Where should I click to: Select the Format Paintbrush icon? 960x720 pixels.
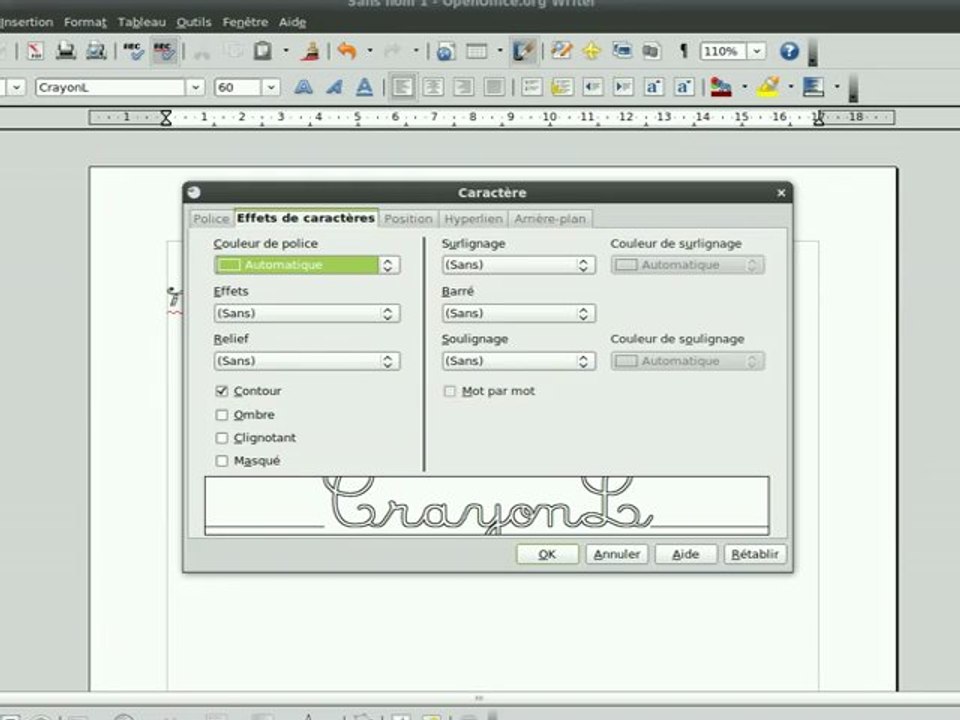310,51
